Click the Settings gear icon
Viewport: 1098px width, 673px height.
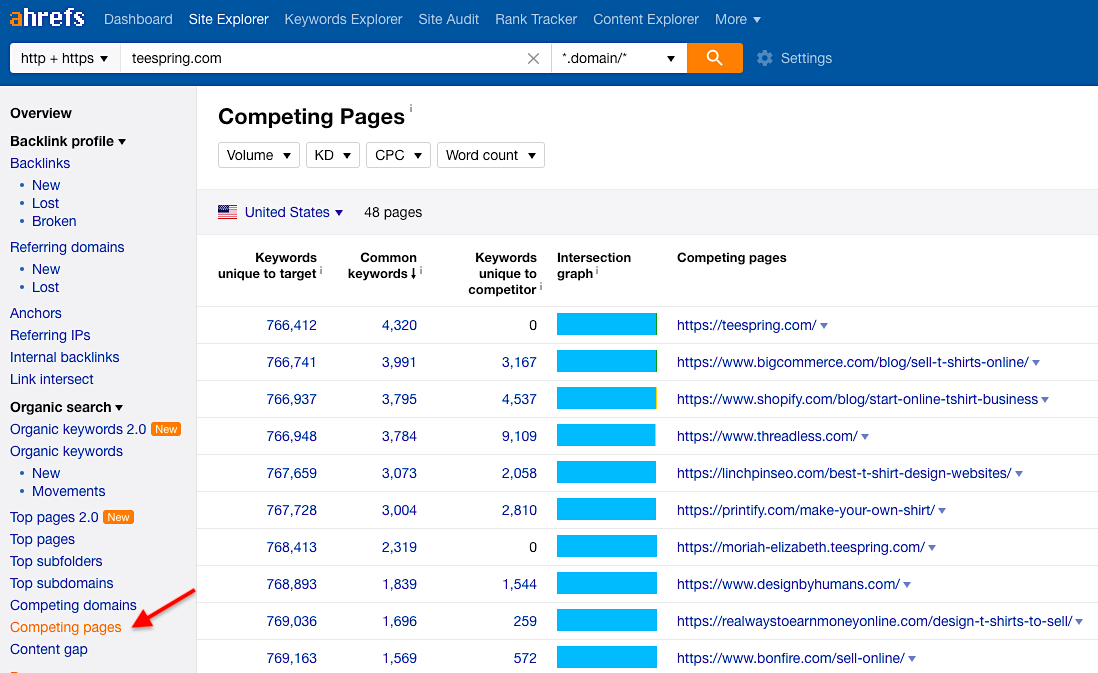(x=765, y=58)
